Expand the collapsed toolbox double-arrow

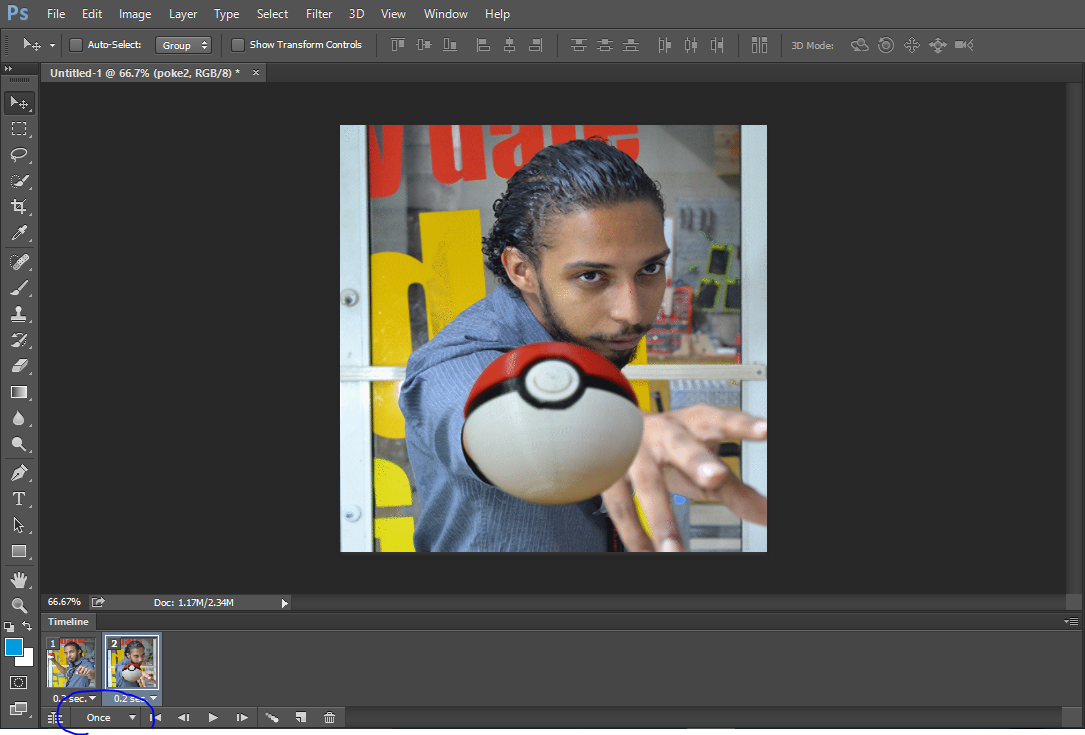coord(8,69)
